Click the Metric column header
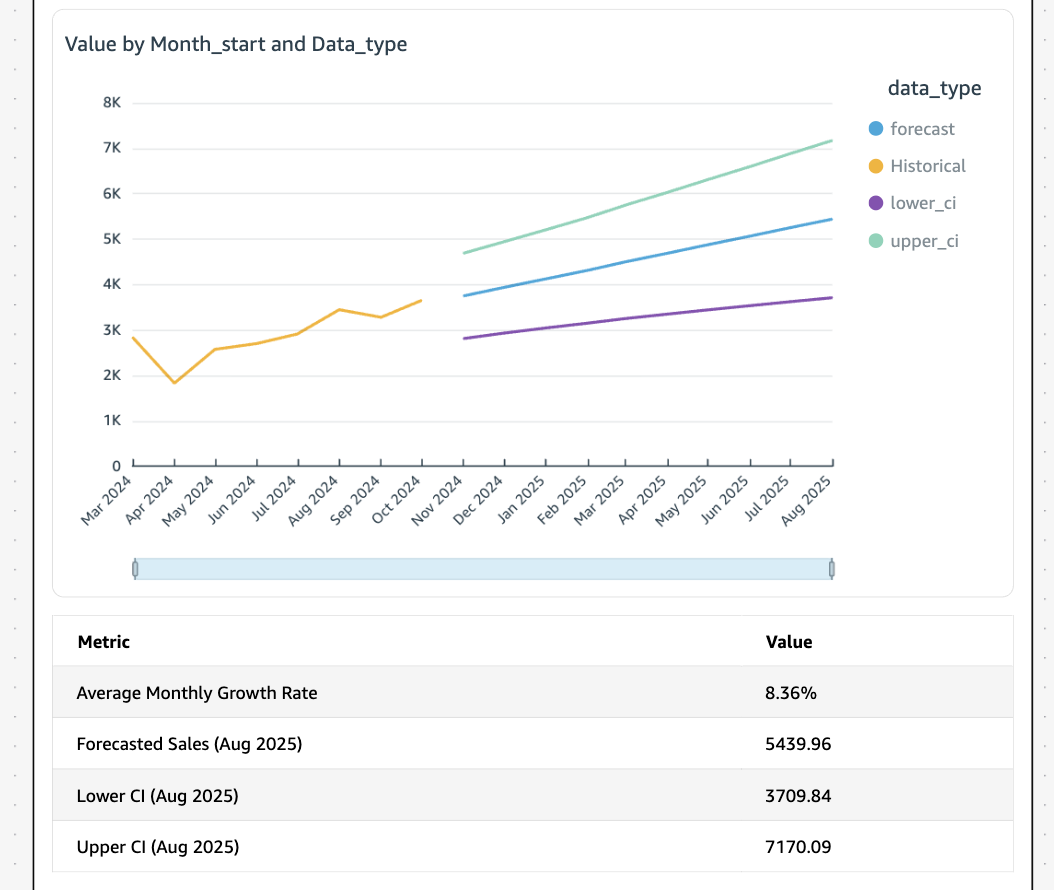1054x890 pixels. coord(104,642)
